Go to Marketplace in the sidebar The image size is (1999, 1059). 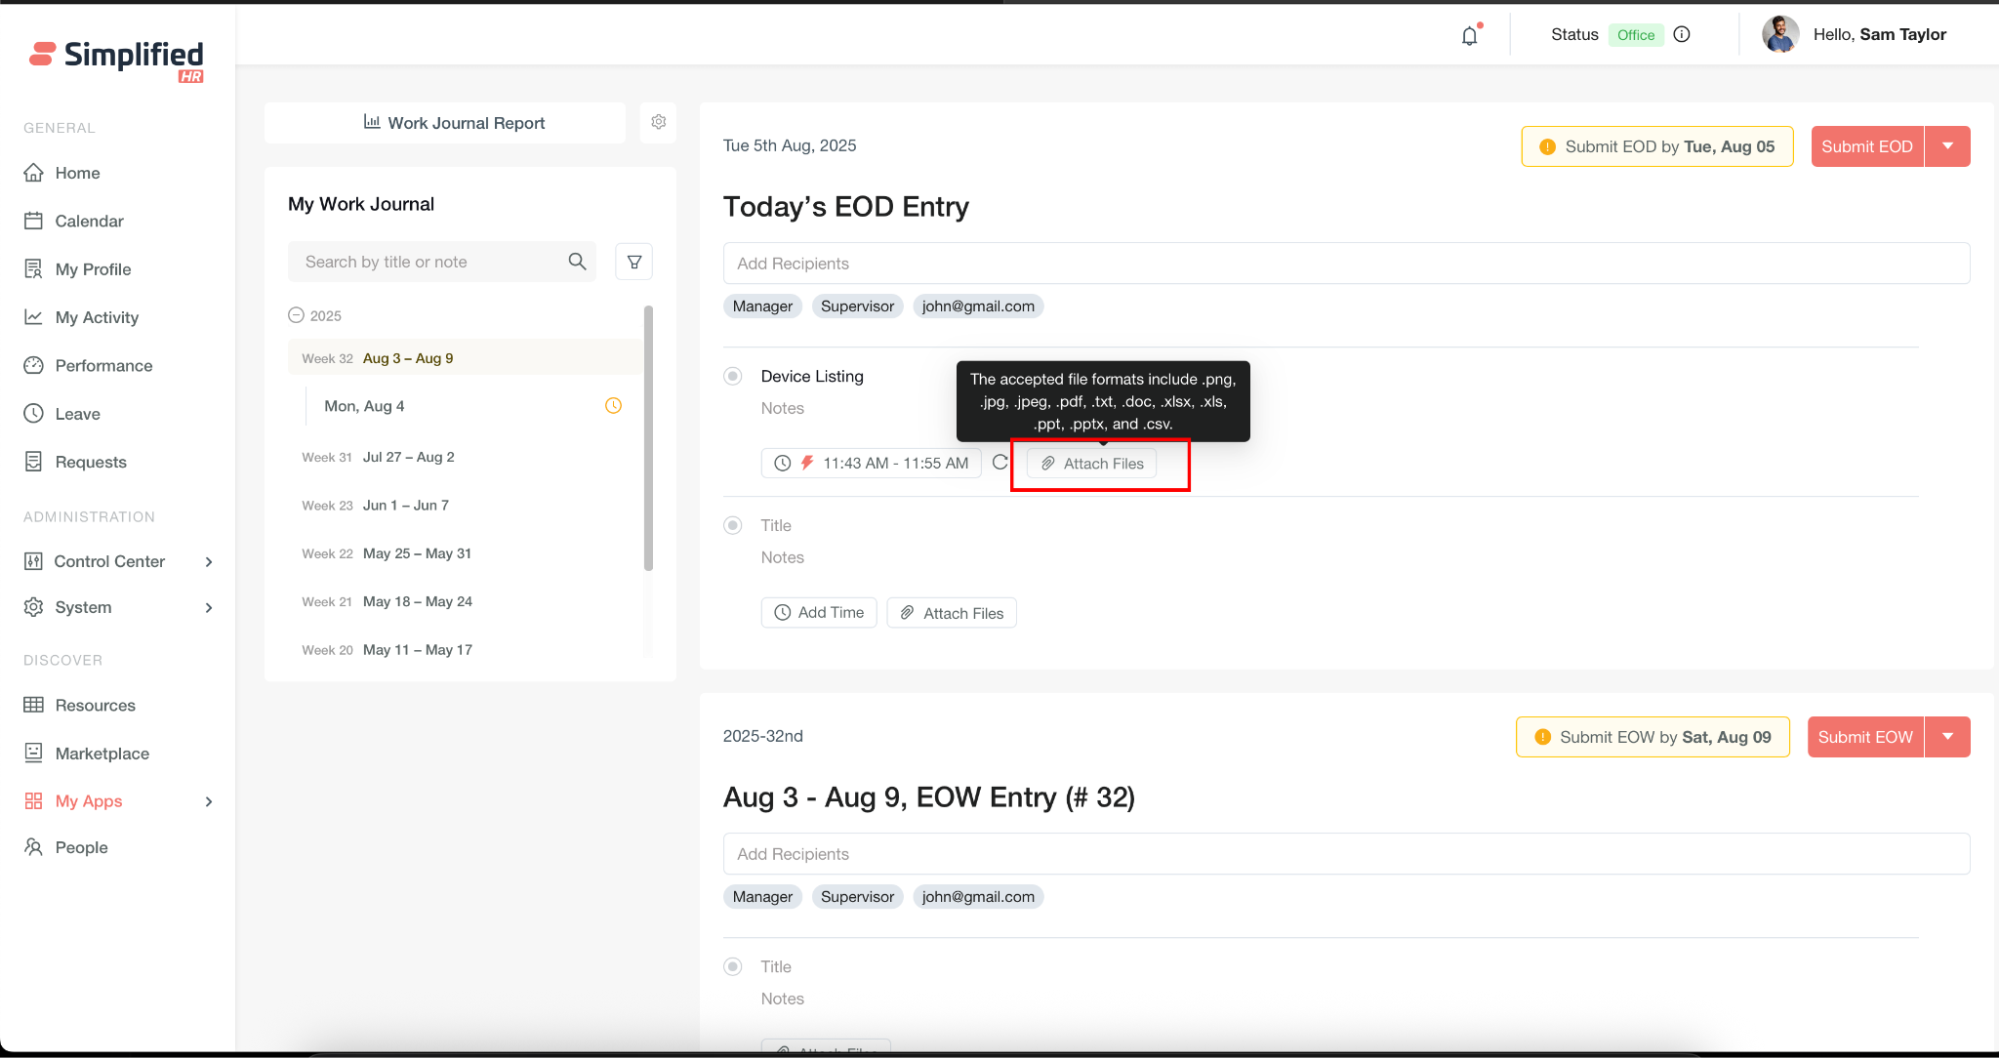[101, 753]
